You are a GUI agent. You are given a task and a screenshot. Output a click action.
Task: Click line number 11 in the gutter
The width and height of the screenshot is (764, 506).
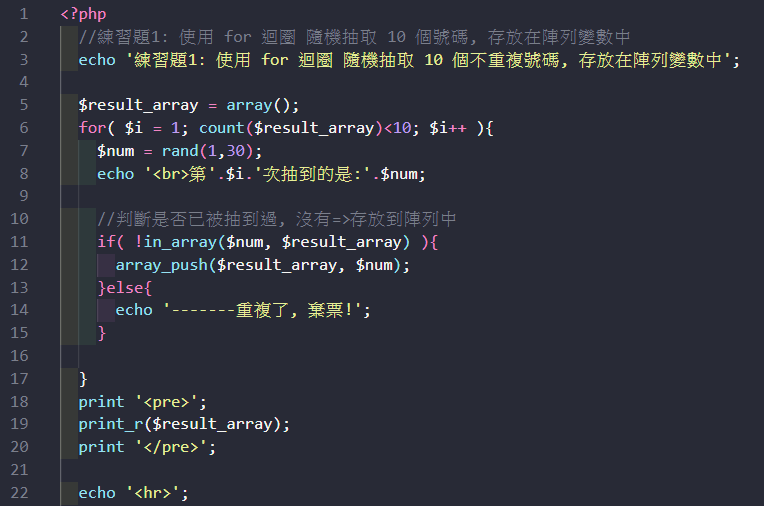click(20, 242)
